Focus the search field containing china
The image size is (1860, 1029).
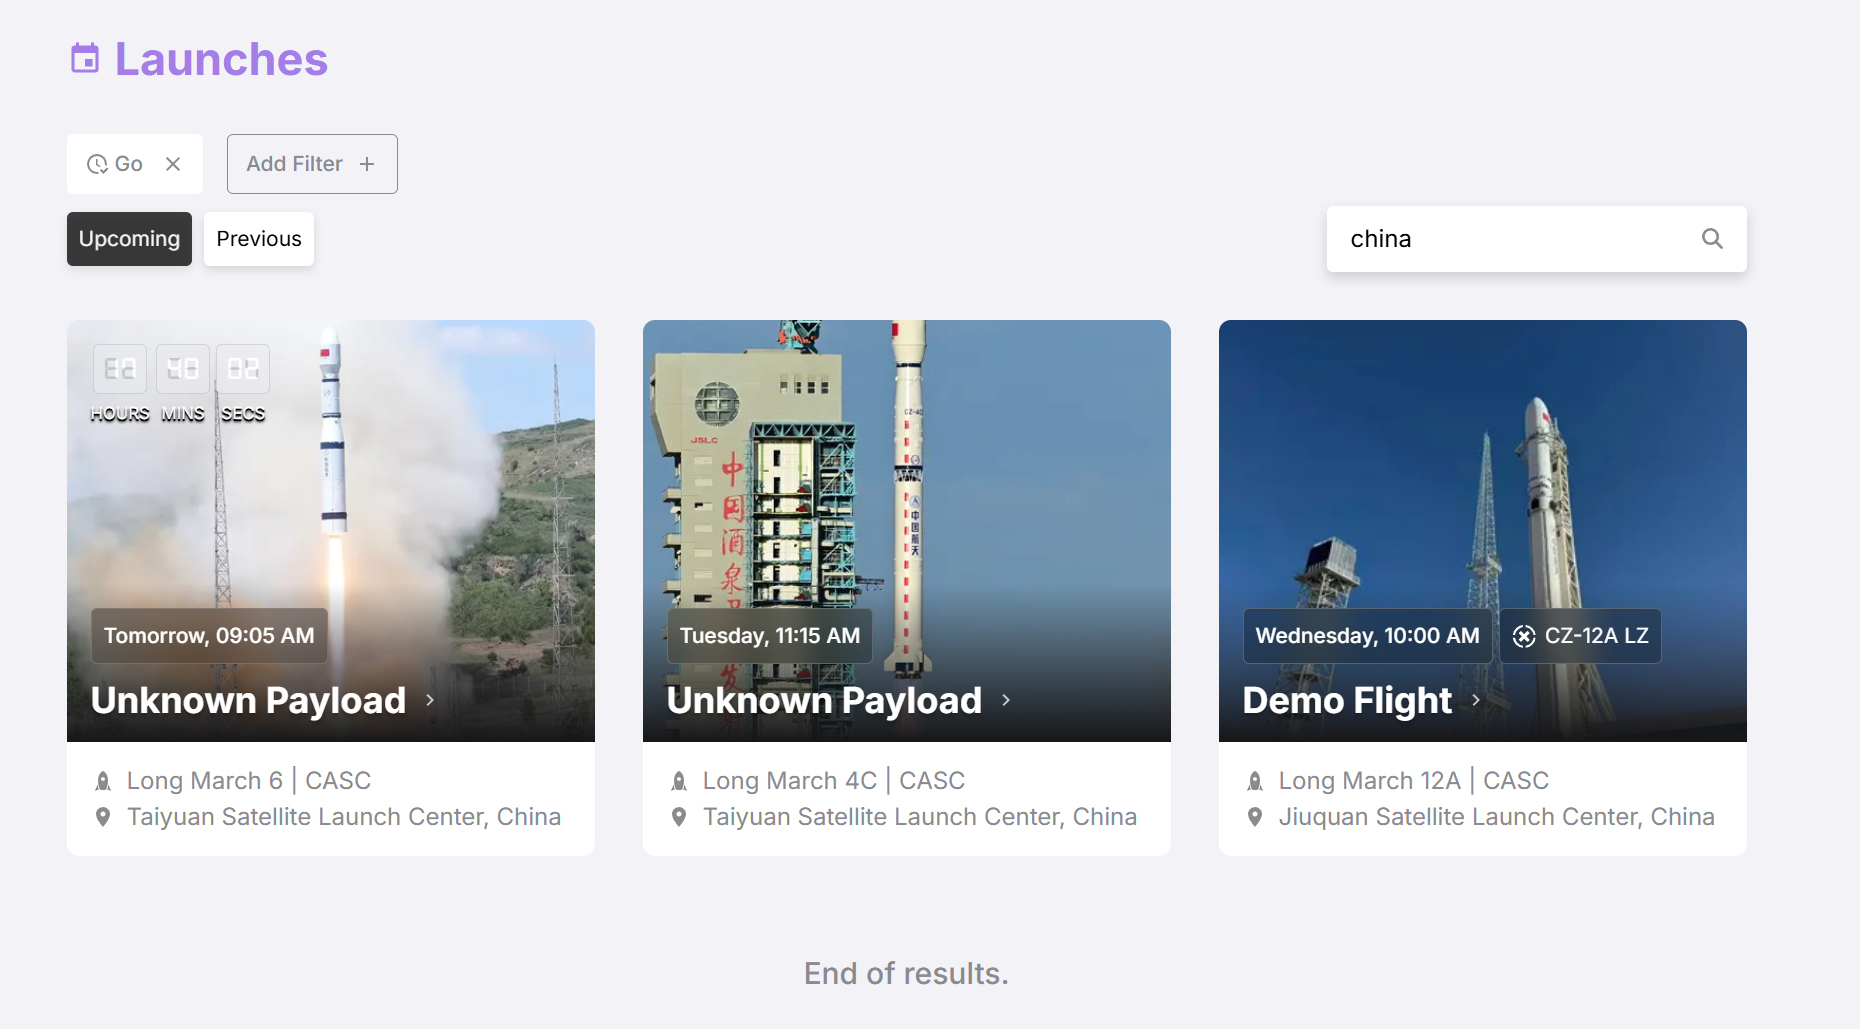coord(1536,239)
